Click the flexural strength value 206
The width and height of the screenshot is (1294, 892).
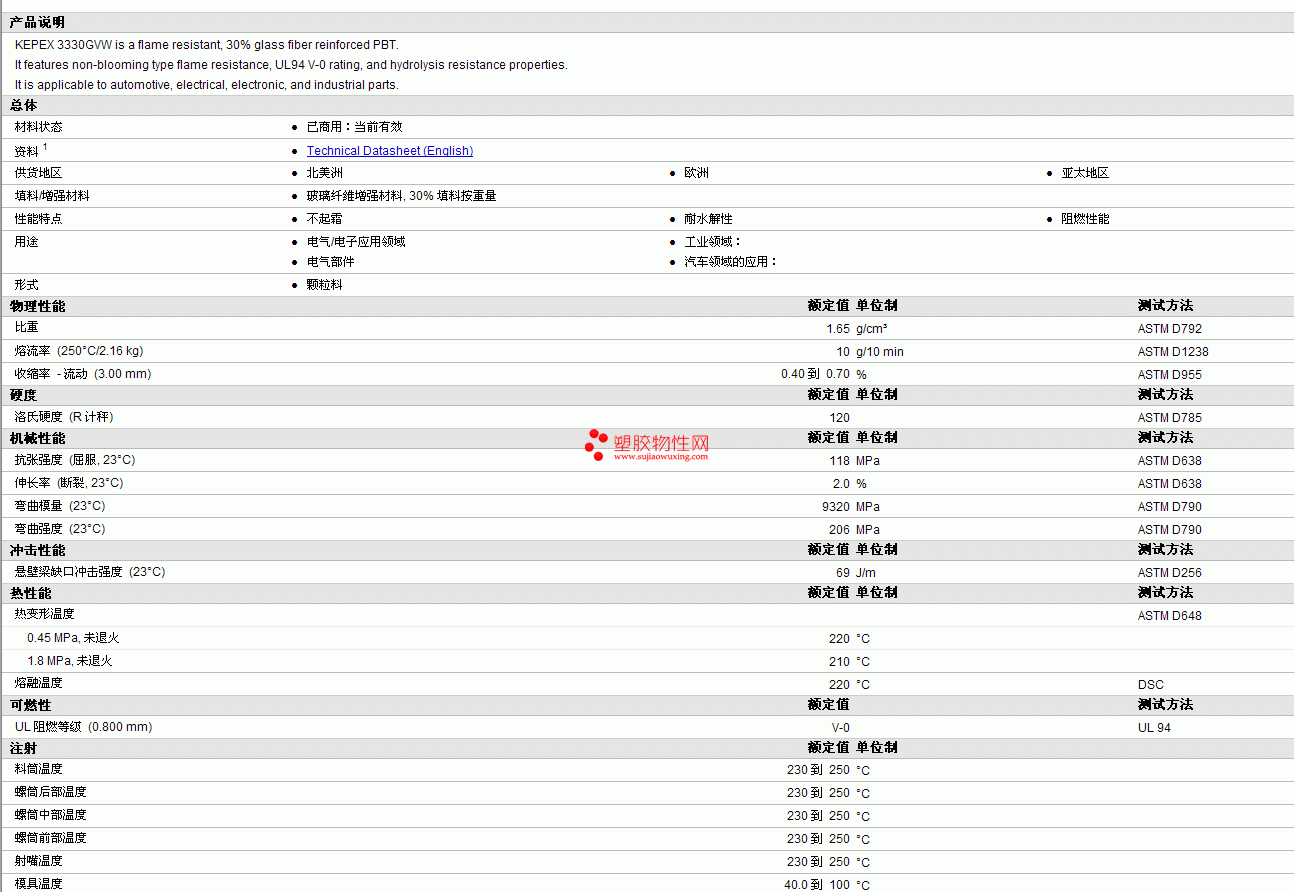pyautogui.click(x=840, y=530)
